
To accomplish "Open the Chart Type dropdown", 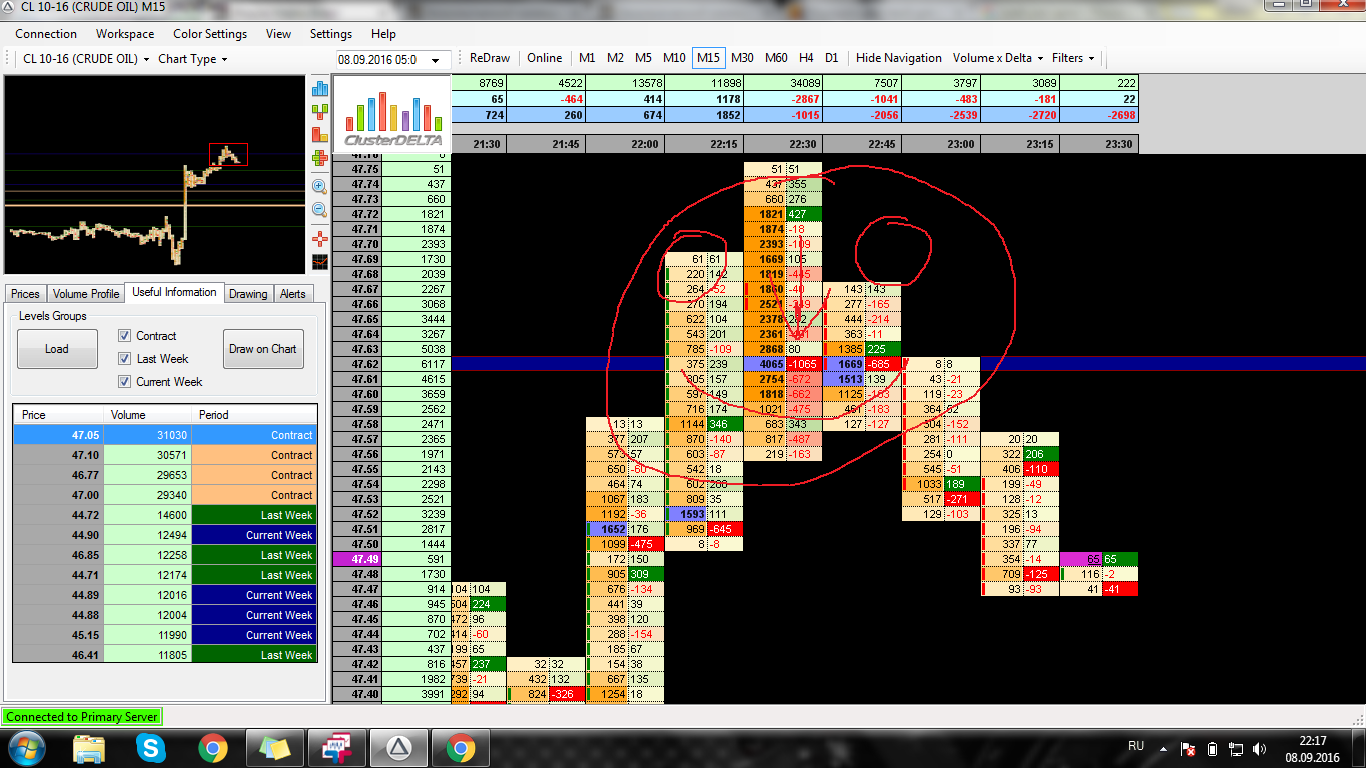I will coord(193,58).
